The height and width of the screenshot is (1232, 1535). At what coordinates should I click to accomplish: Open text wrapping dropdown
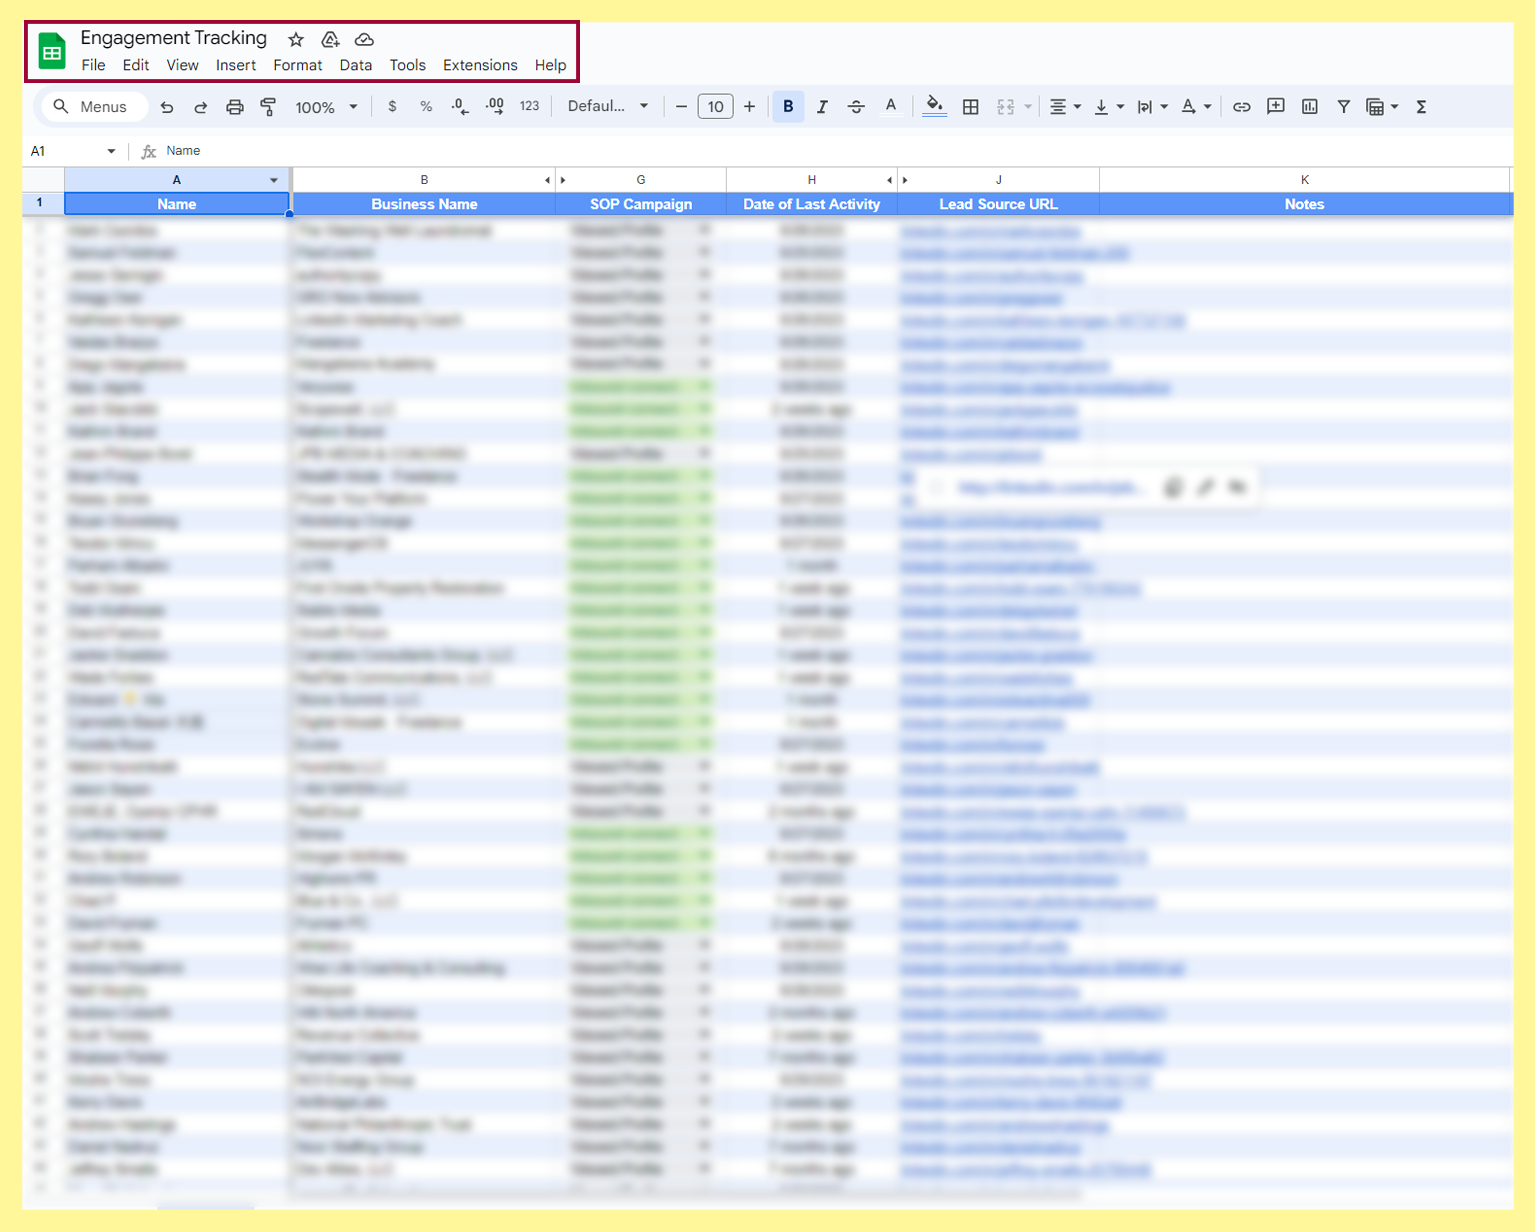point(1152,107)
